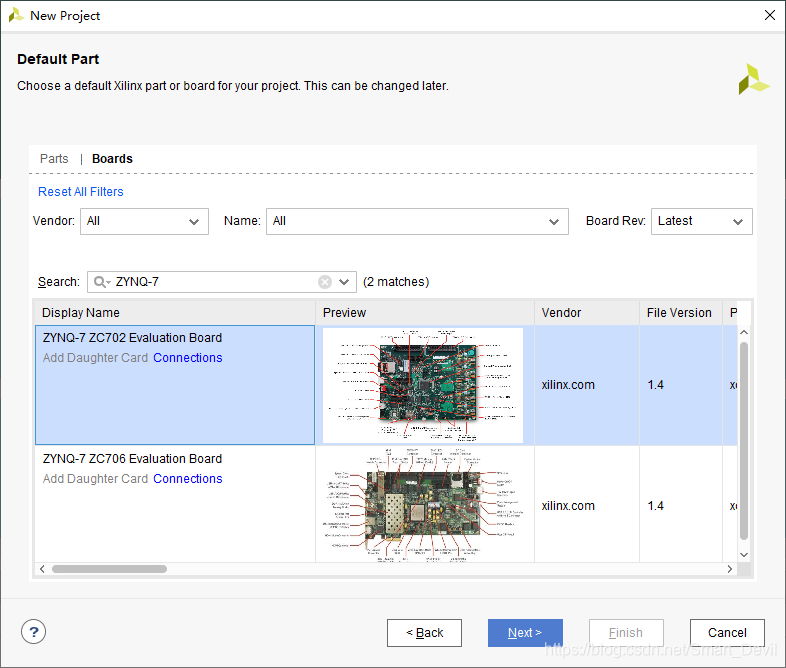The height and width of the screenshot is (668, 786).
Task: Click the horizontal scroll left arrow
Action: point(42,569)
